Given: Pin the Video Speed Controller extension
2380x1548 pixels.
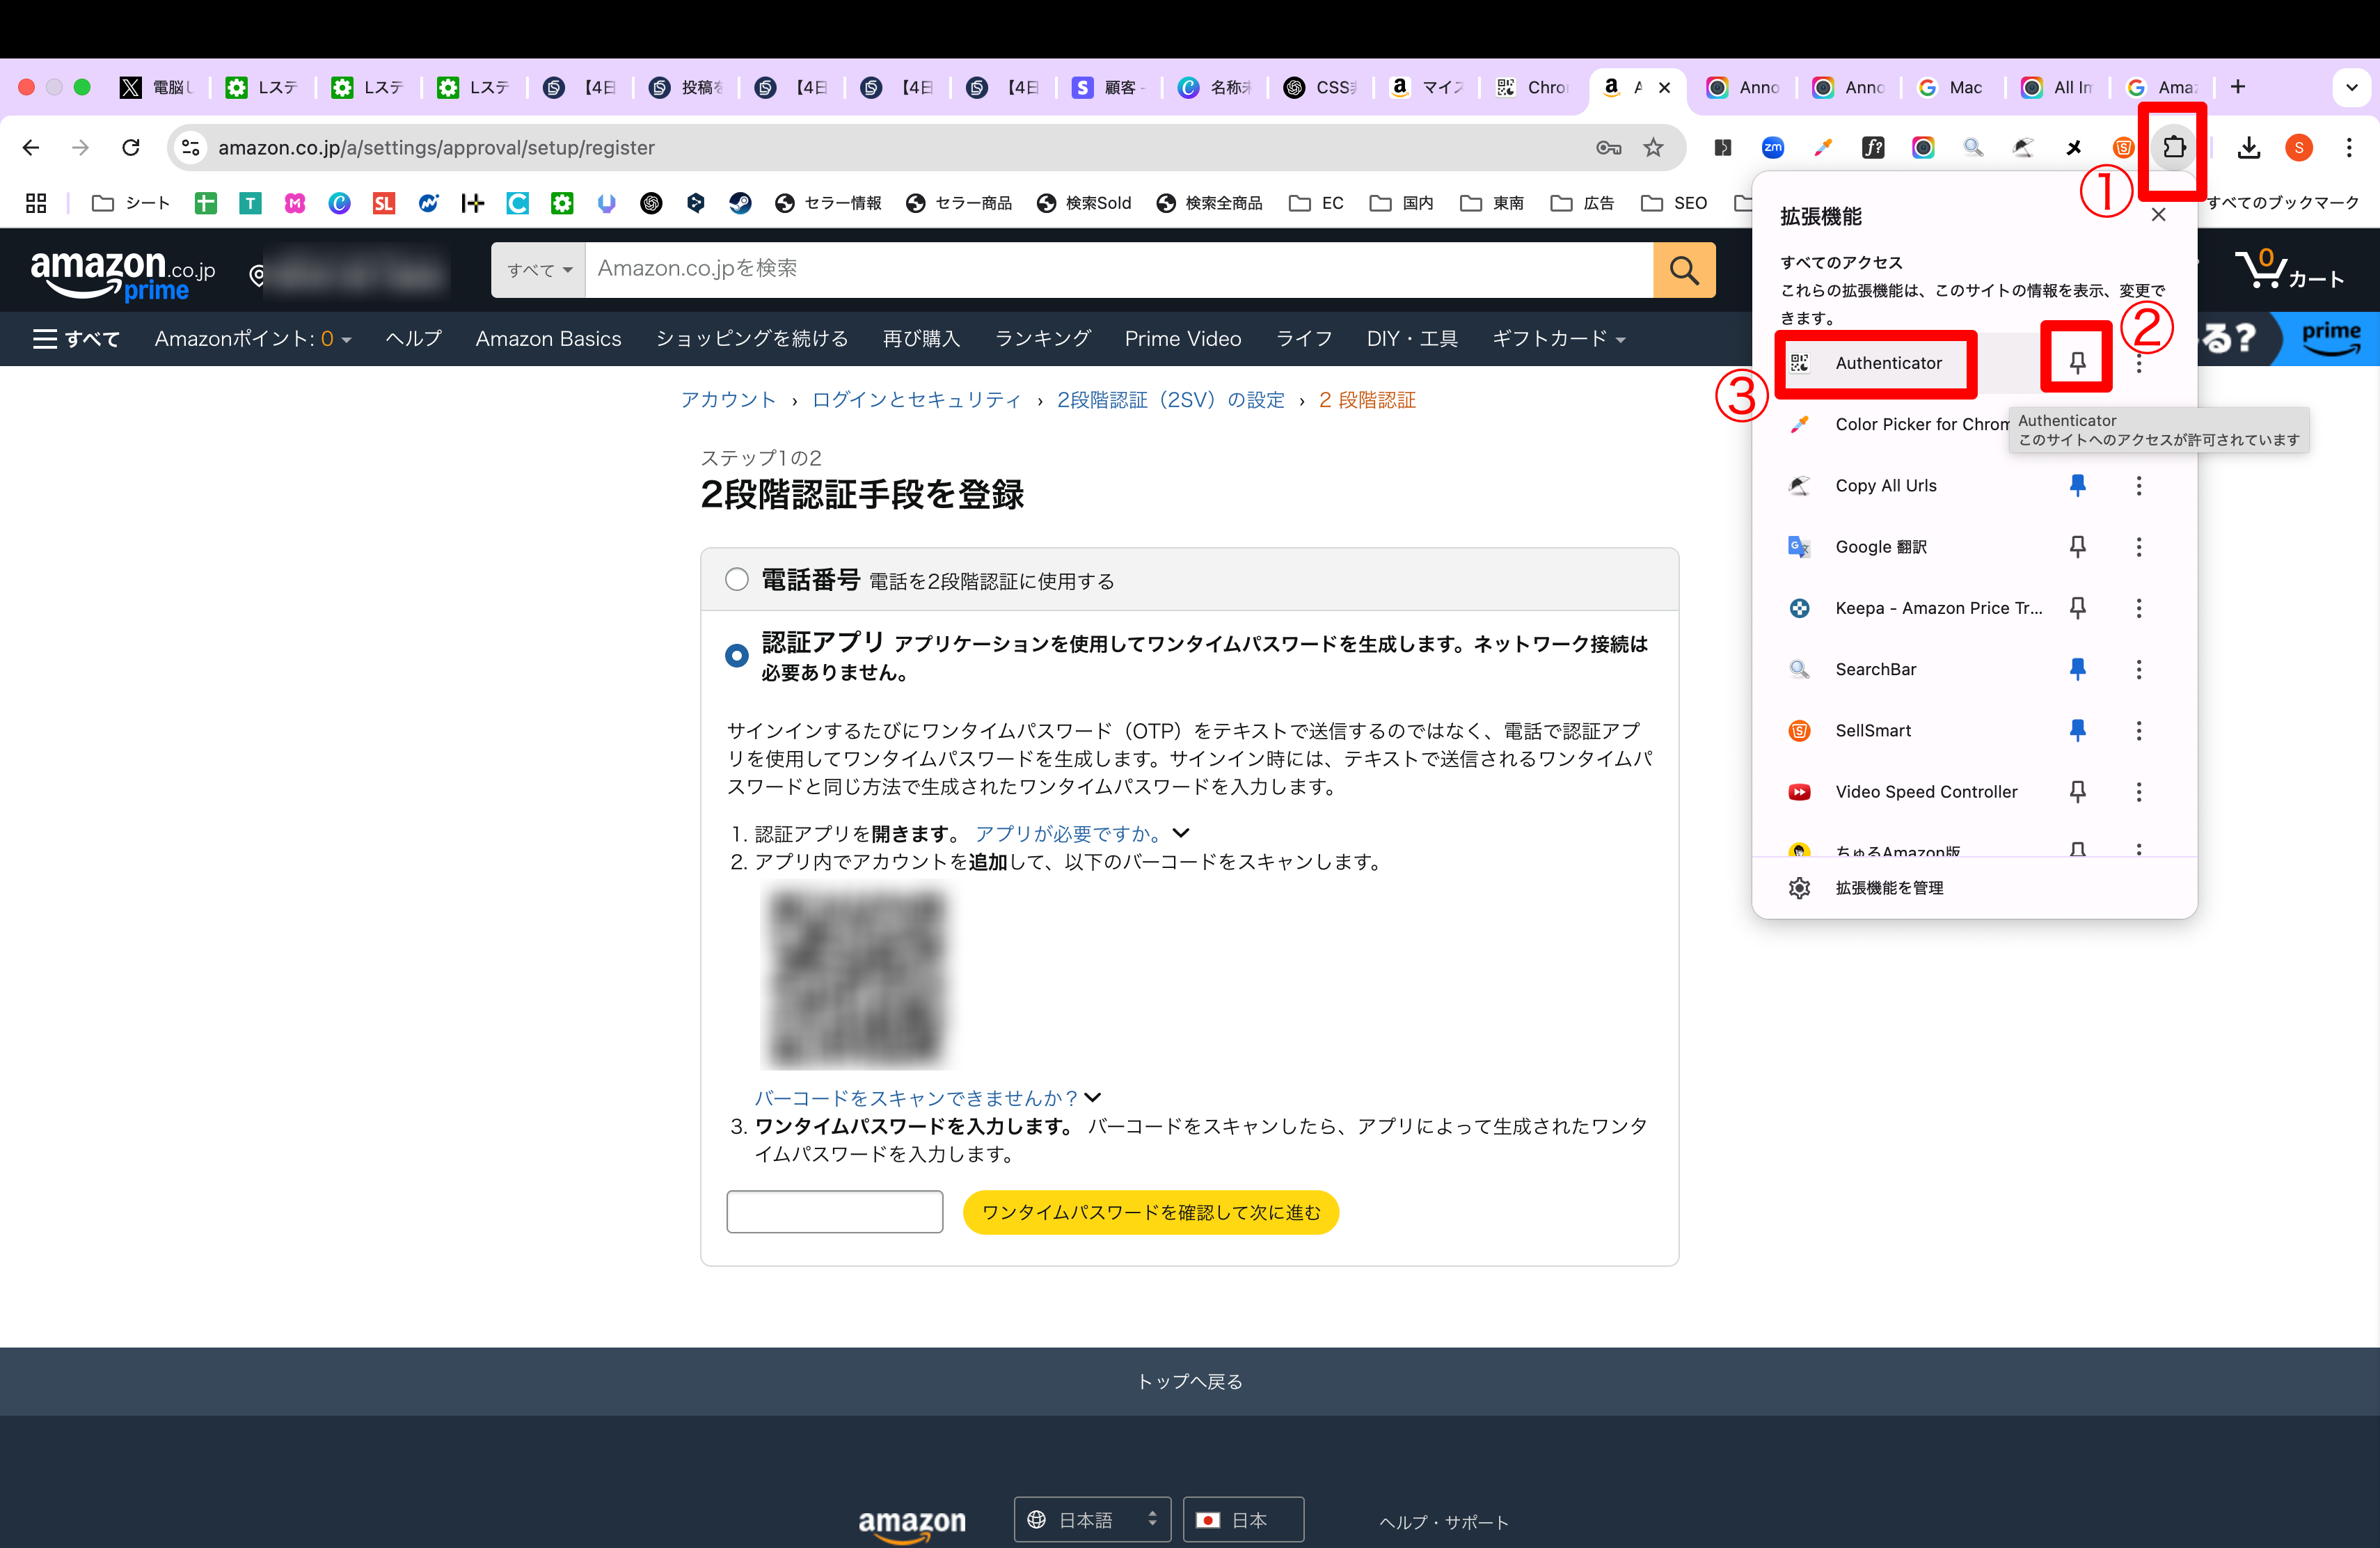Looking at the screenshot, I should pos(2077,792).
